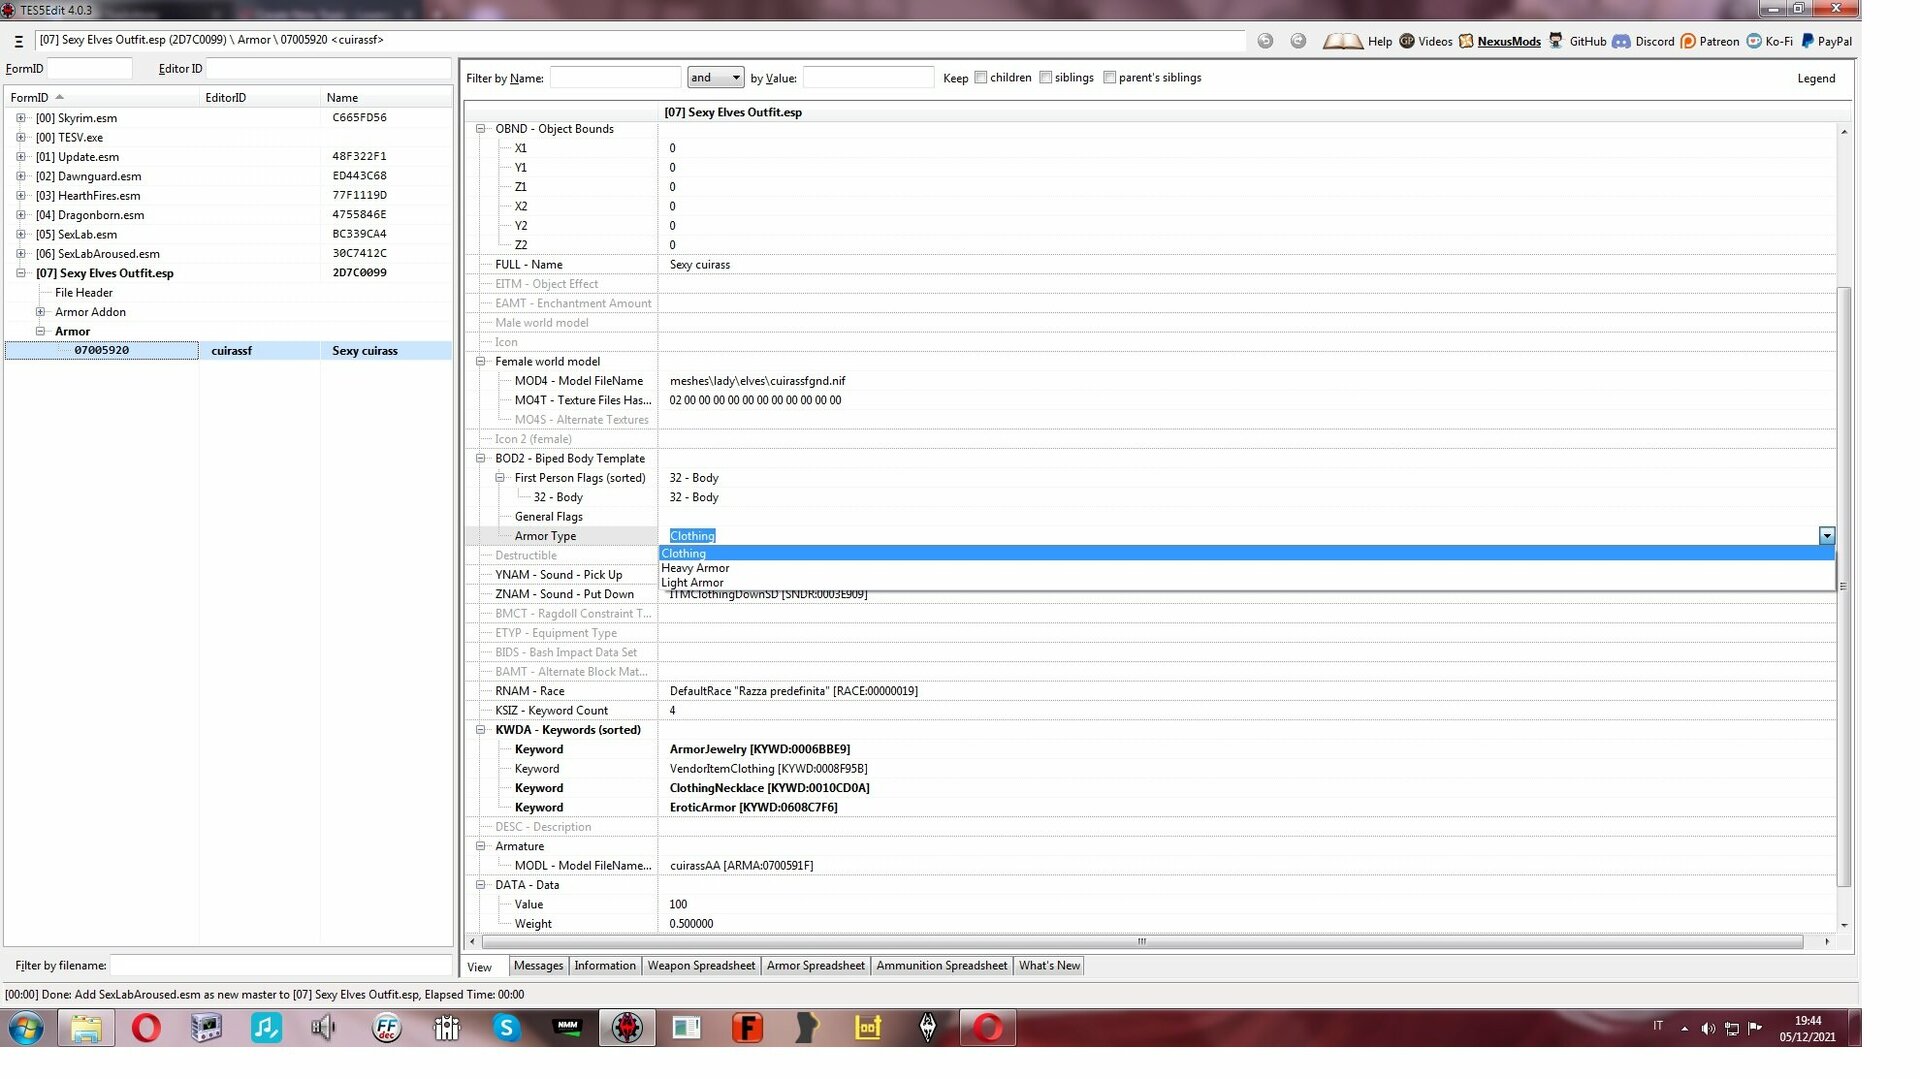1920x1079 pixels.
Task: Open the LOOT taskbar icon
Action: [867, 1028]
